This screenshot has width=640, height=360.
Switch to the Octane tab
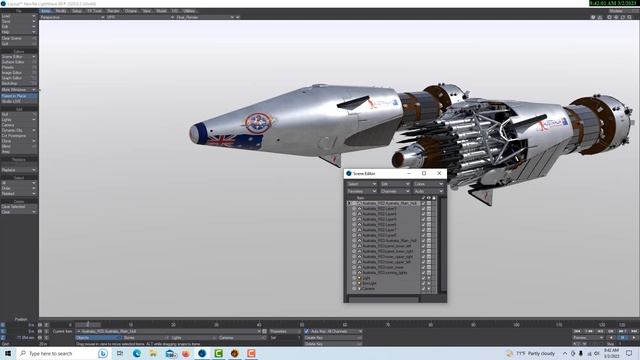pos(131,11)
